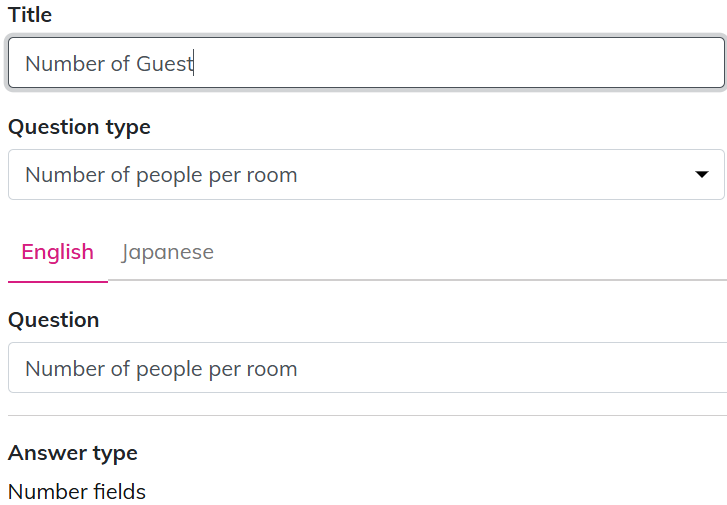Viewport: 727px width, 505px height.
Task: Click the word 'room' in the Question field
Action: click(x=271, y=369)
